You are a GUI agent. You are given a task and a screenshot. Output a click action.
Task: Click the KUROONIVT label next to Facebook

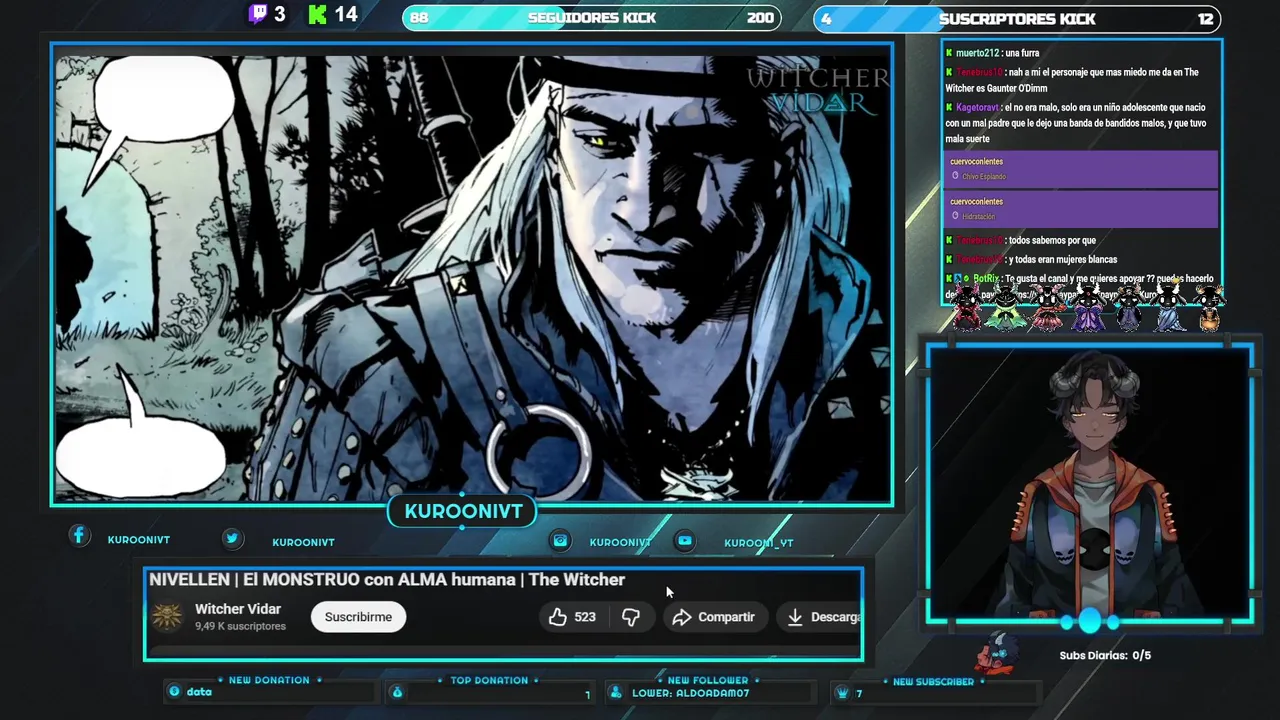tap(138, 540)
